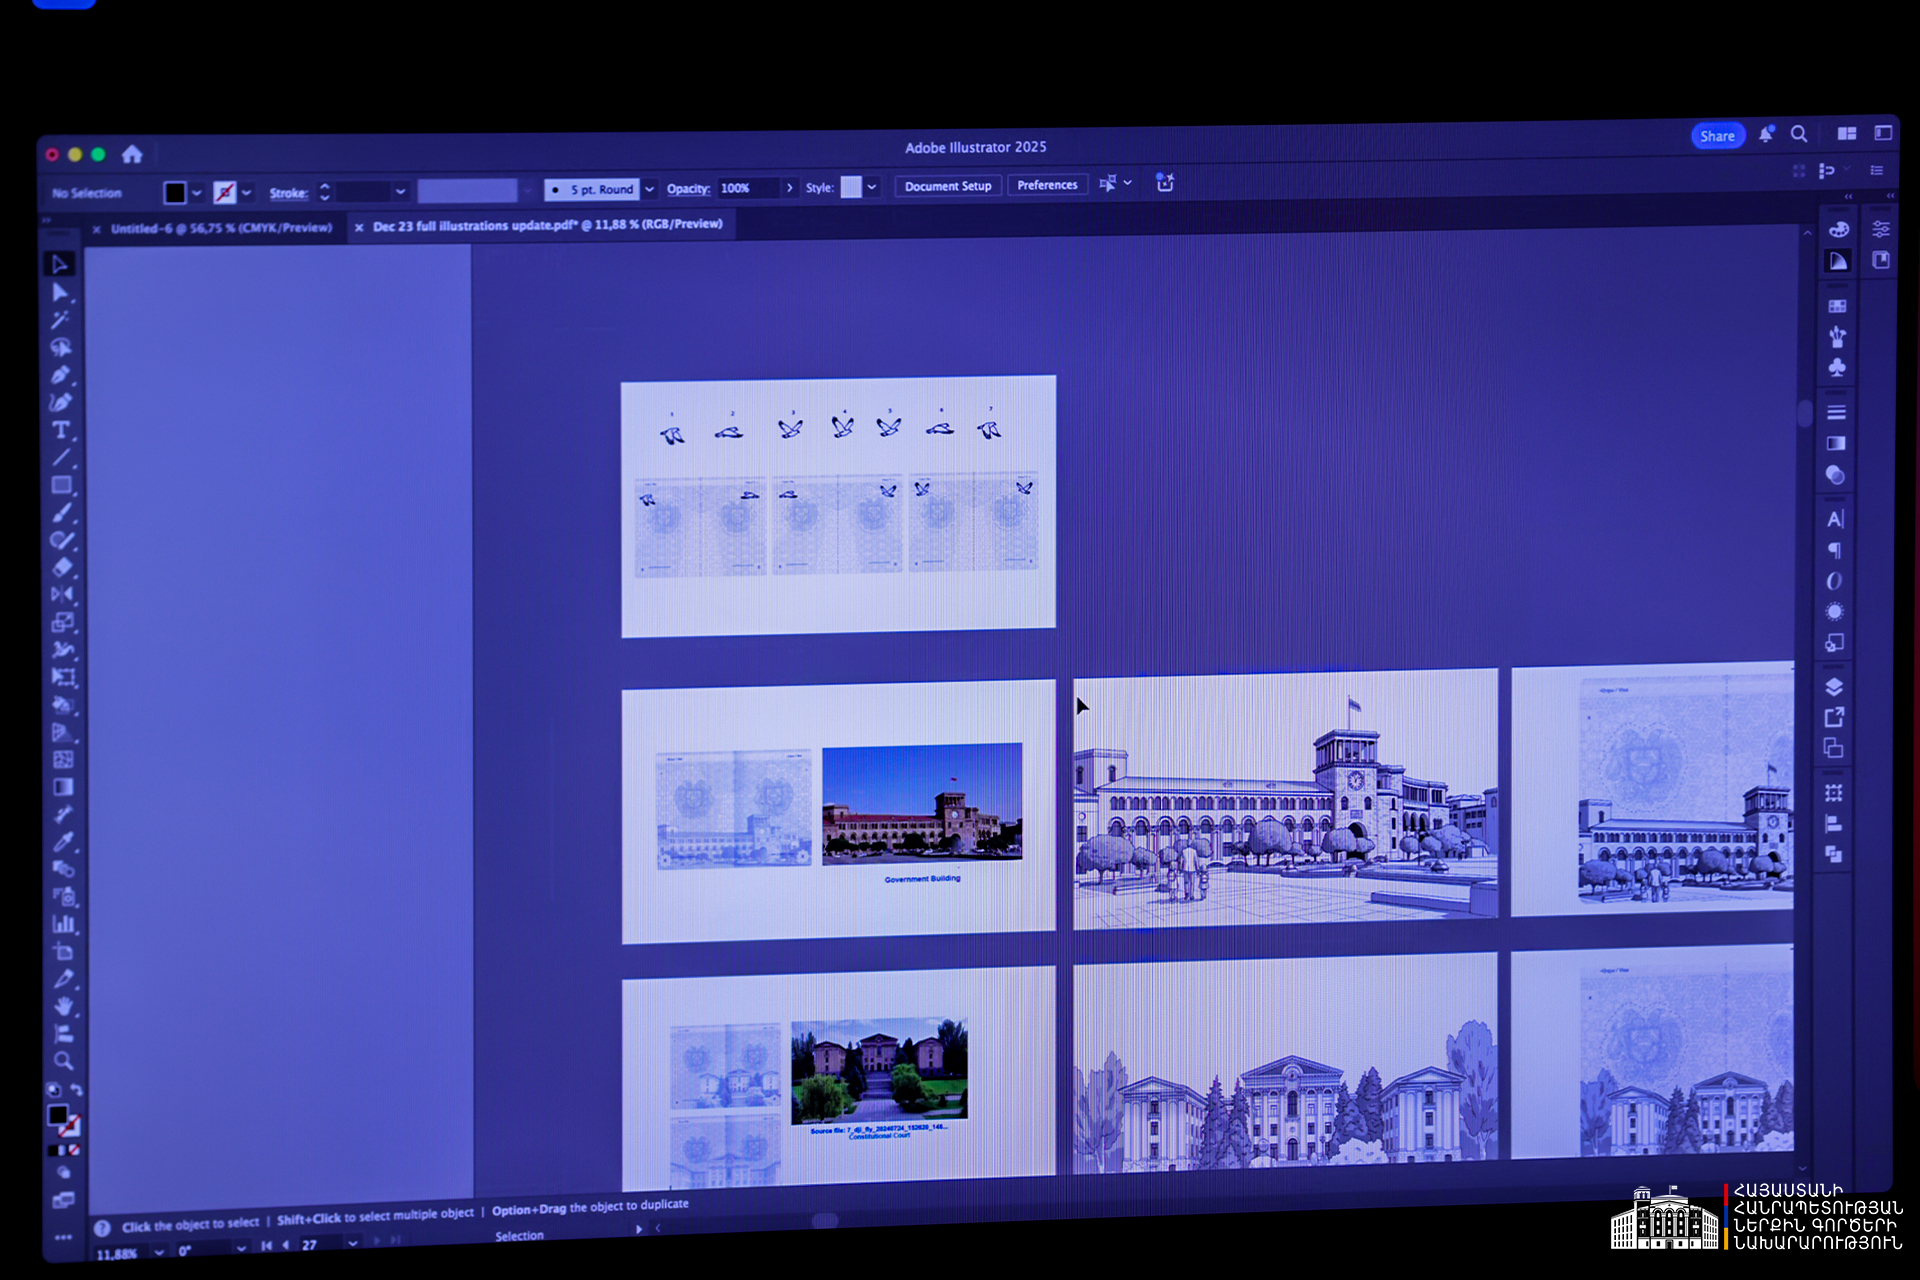Select the Type tool
The image size is (1920, 1280).
click(x=61, y=430)
